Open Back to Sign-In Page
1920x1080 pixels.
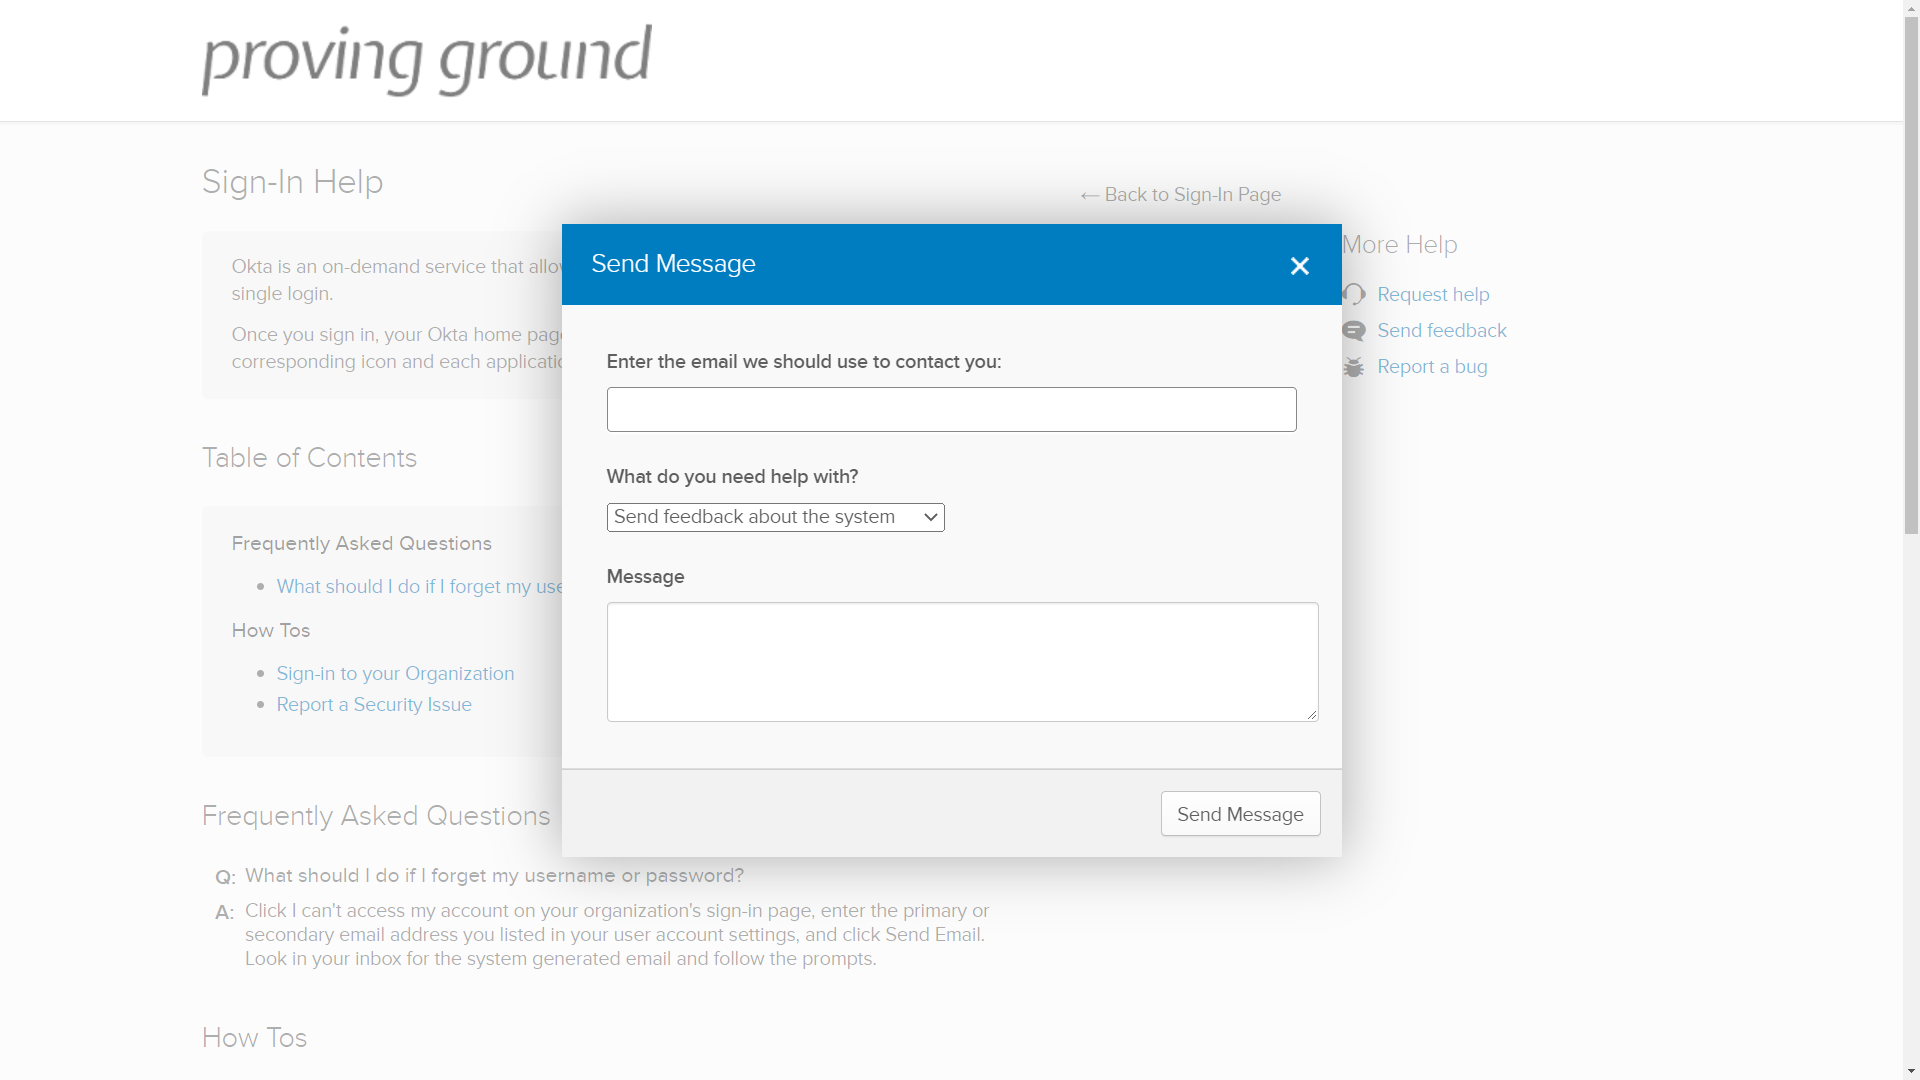click(x=1192, y=195)
